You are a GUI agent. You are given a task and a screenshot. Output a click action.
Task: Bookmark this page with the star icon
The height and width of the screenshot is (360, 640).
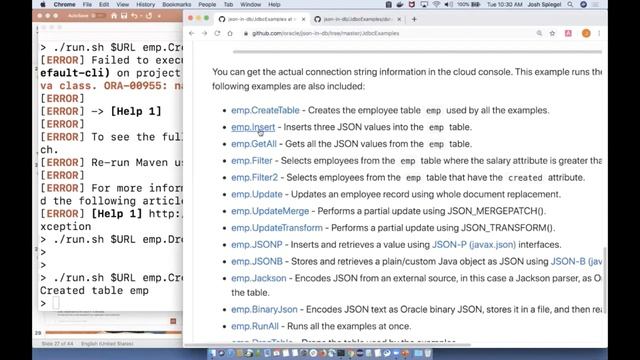(x=552, y=33)
